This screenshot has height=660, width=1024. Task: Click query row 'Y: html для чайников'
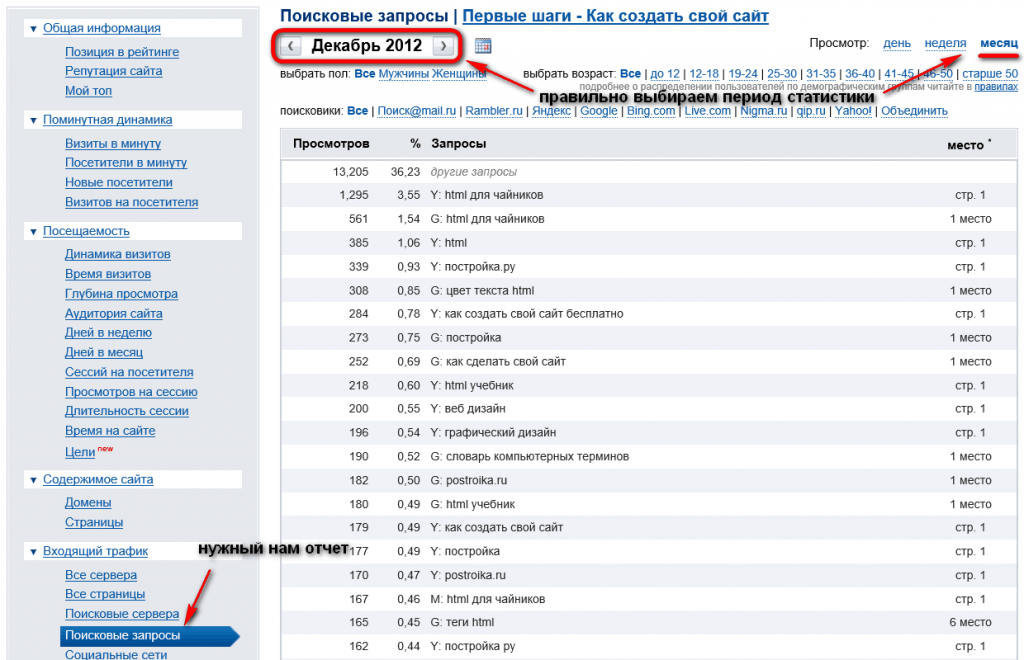[648, 195]
